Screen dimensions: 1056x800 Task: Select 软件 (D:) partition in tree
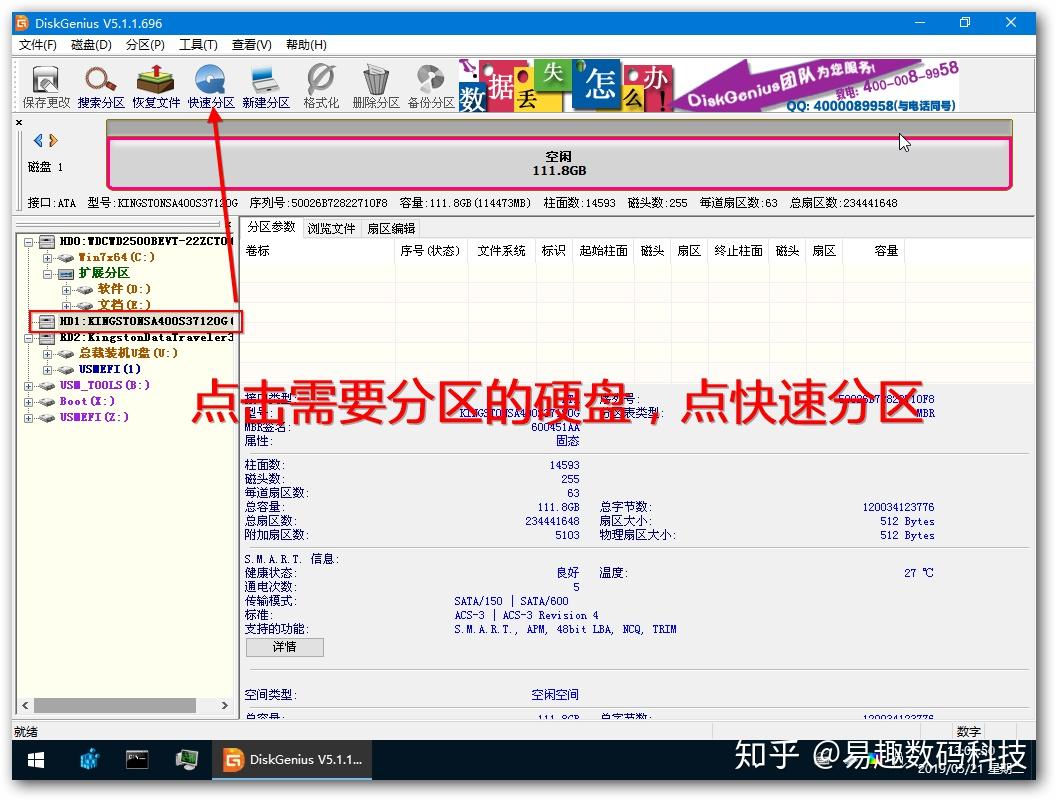(124, 289)
